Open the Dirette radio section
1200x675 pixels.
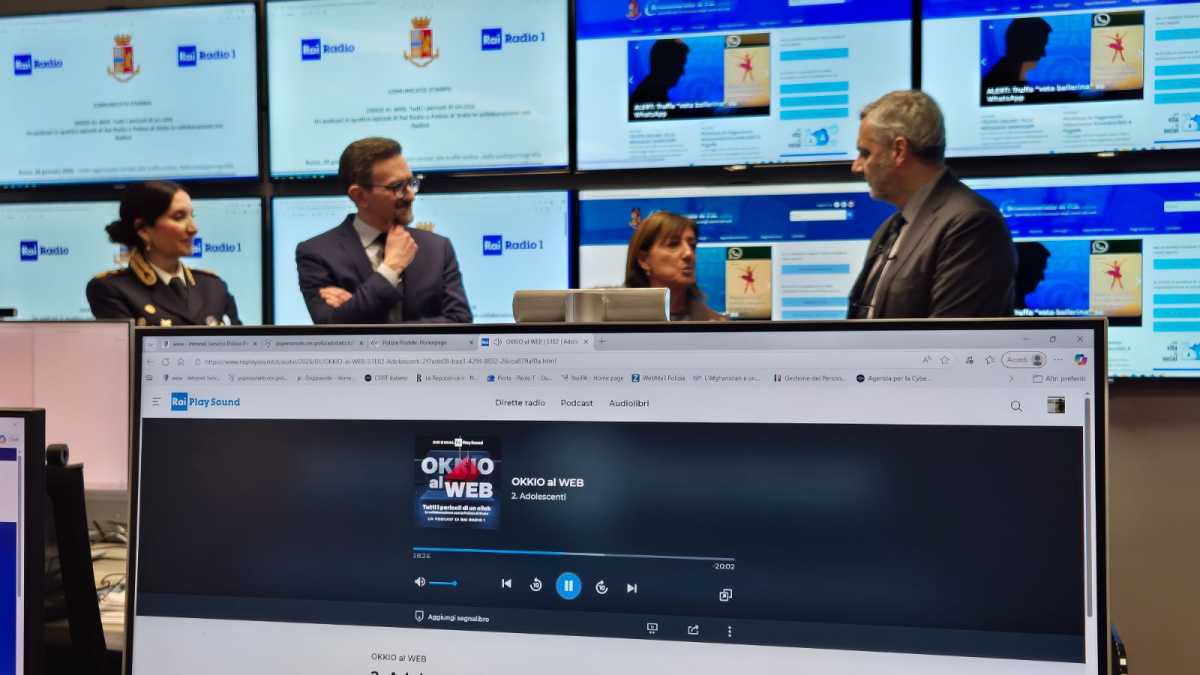point(520,403)
